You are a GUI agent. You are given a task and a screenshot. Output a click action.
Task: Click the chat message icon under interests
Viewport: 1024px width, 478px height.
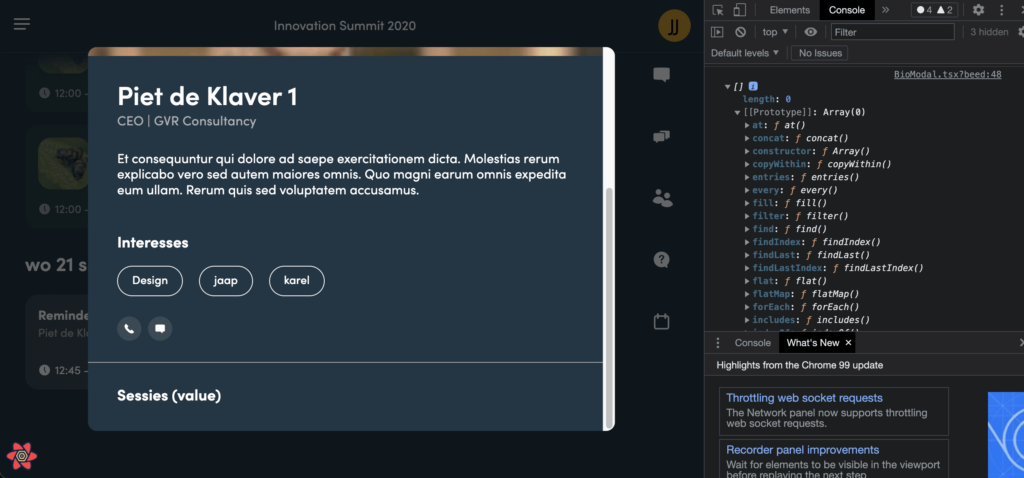point(160,328)
